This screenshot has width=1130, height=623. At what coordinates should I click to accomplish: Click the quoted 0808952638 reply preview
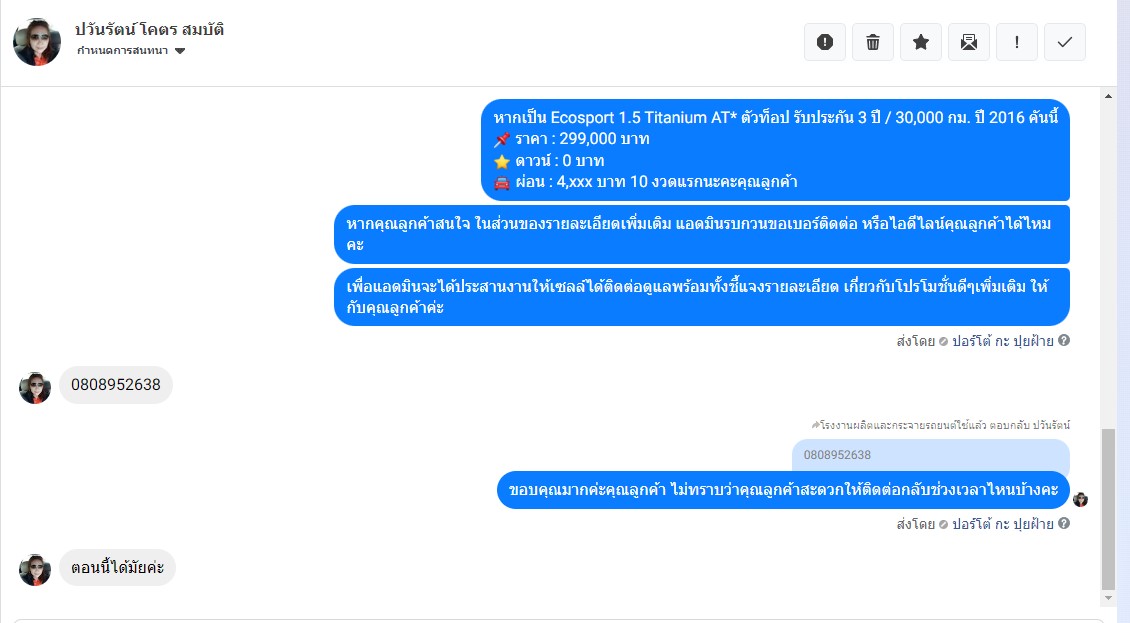[x=930, y=455]
